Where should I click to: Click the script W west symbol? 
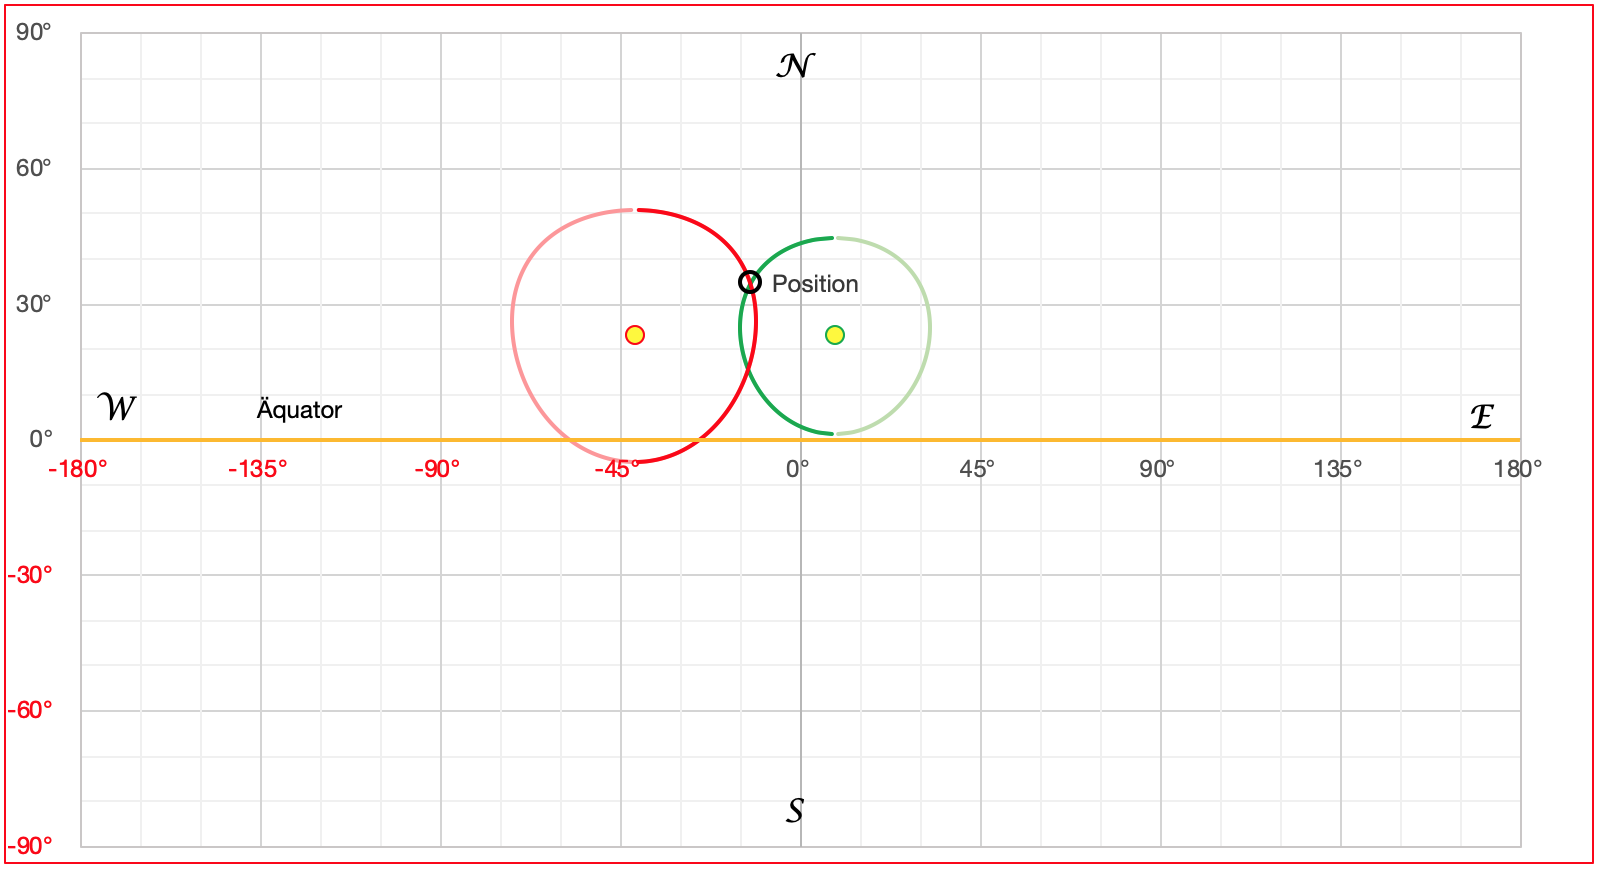(x=116, y=408)
